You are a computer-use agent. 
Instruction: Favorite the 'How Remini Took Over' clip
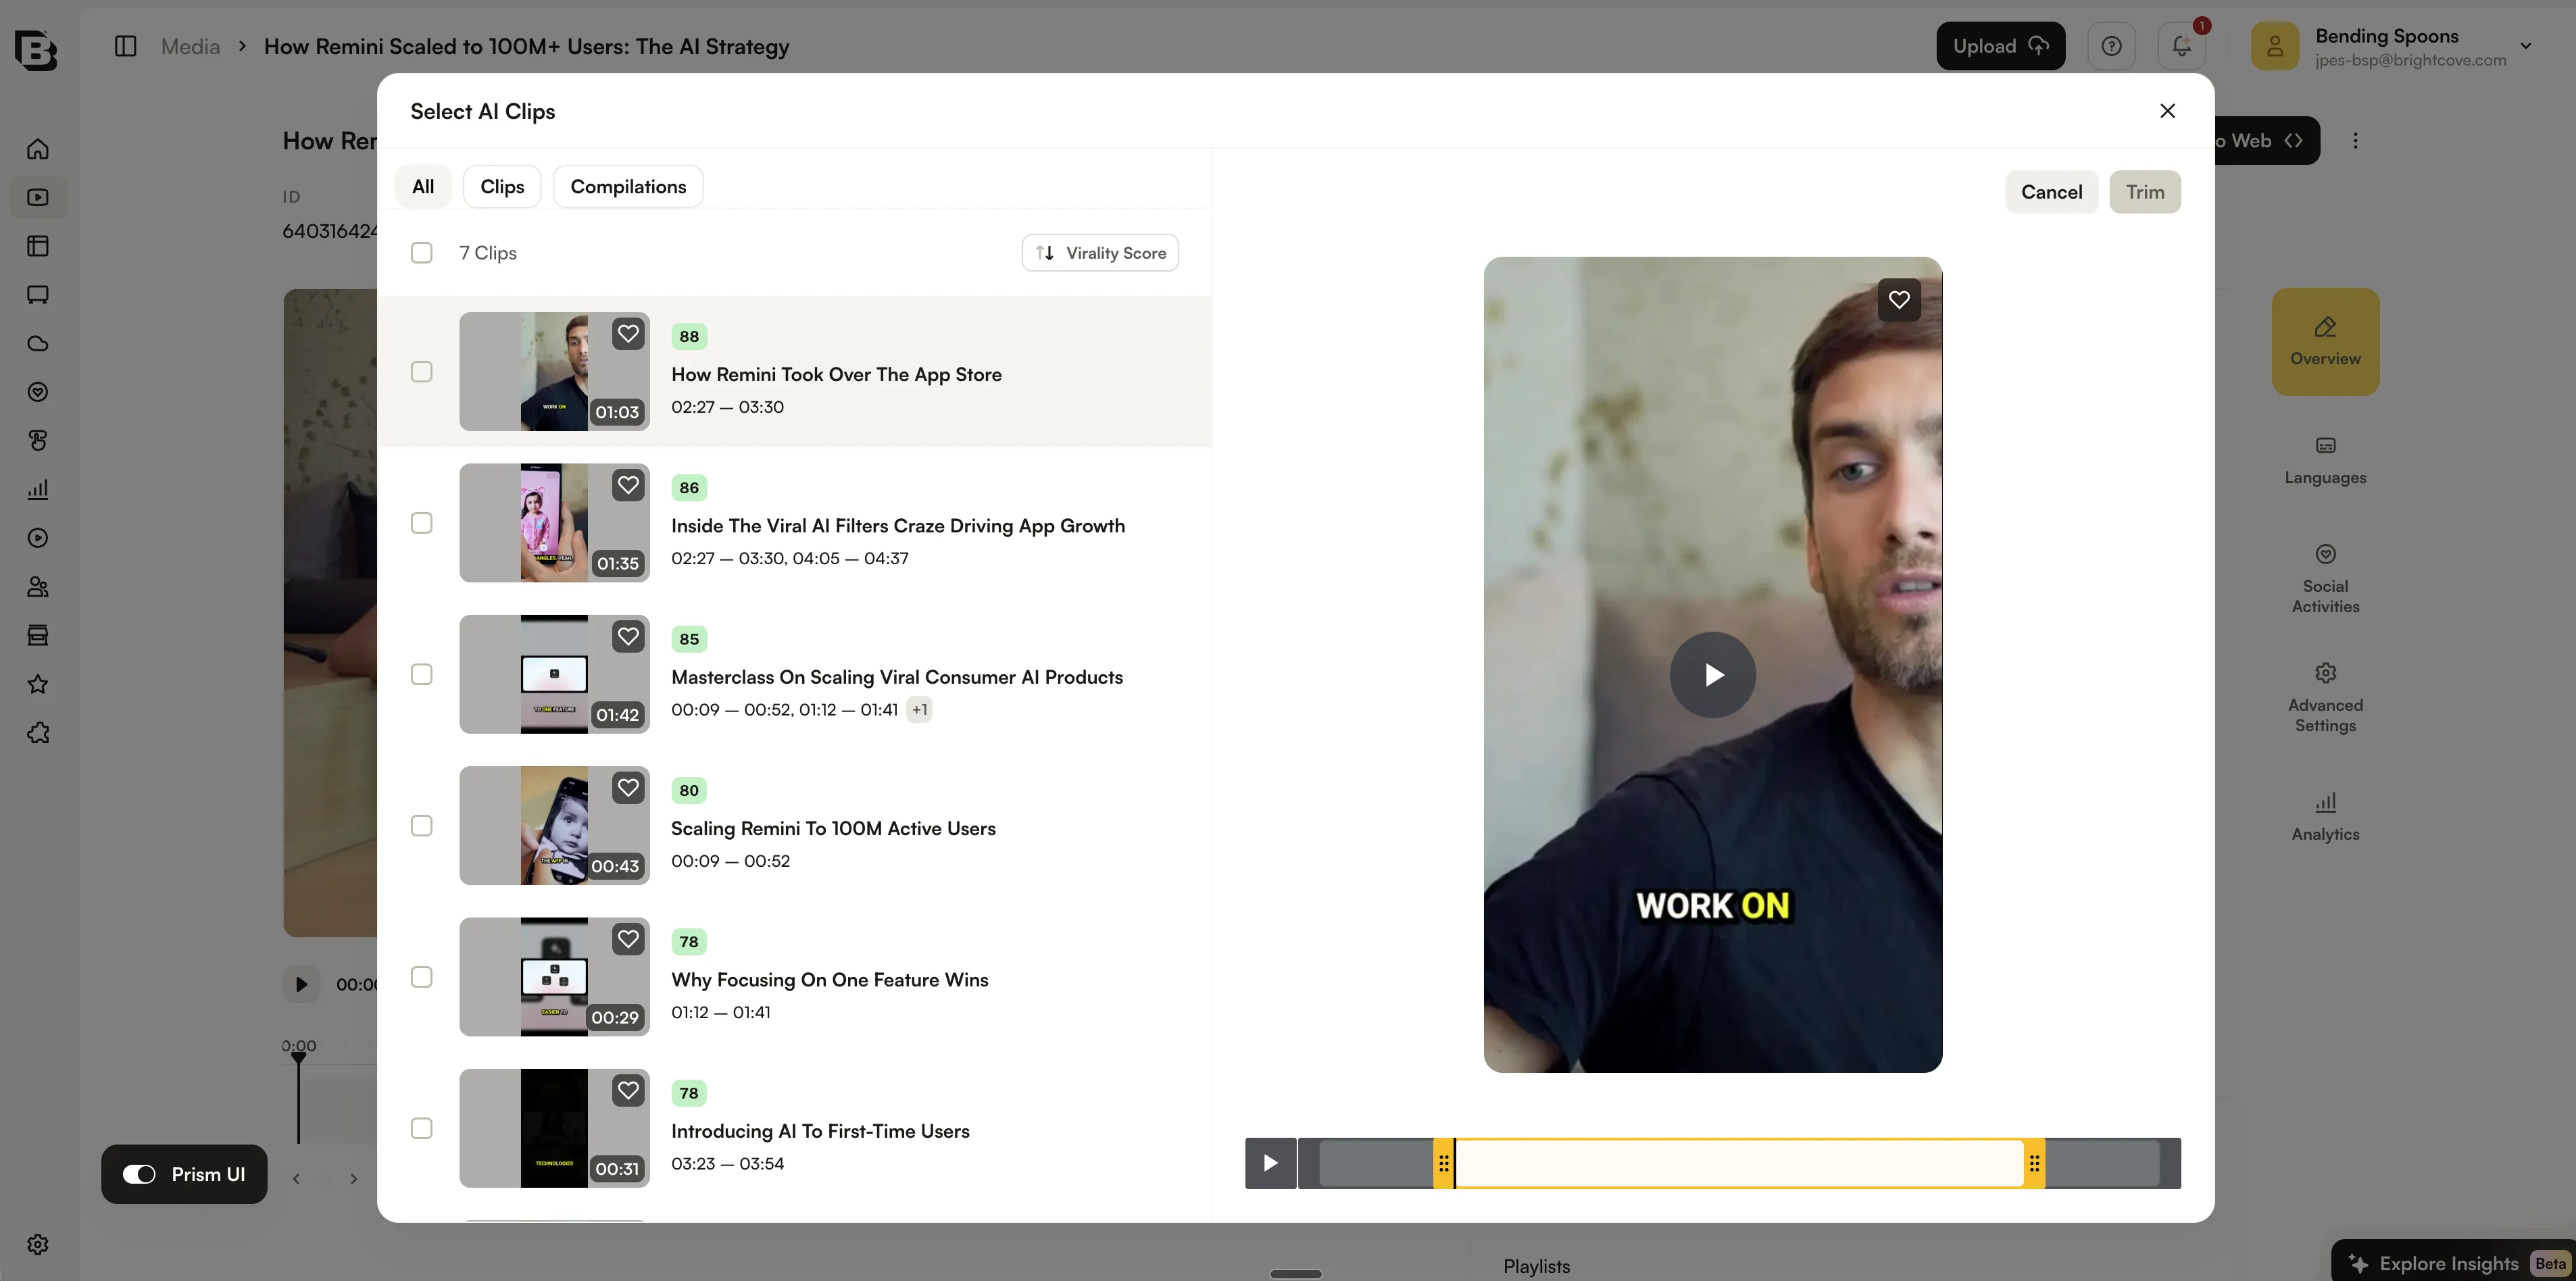point(628,333)
